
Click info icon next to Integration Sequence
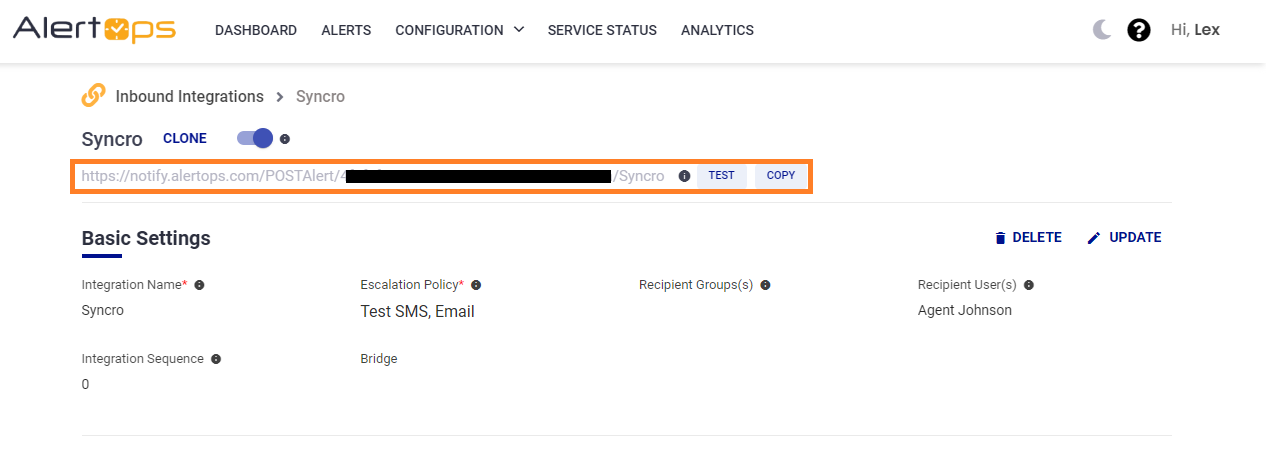pos(216,359)
